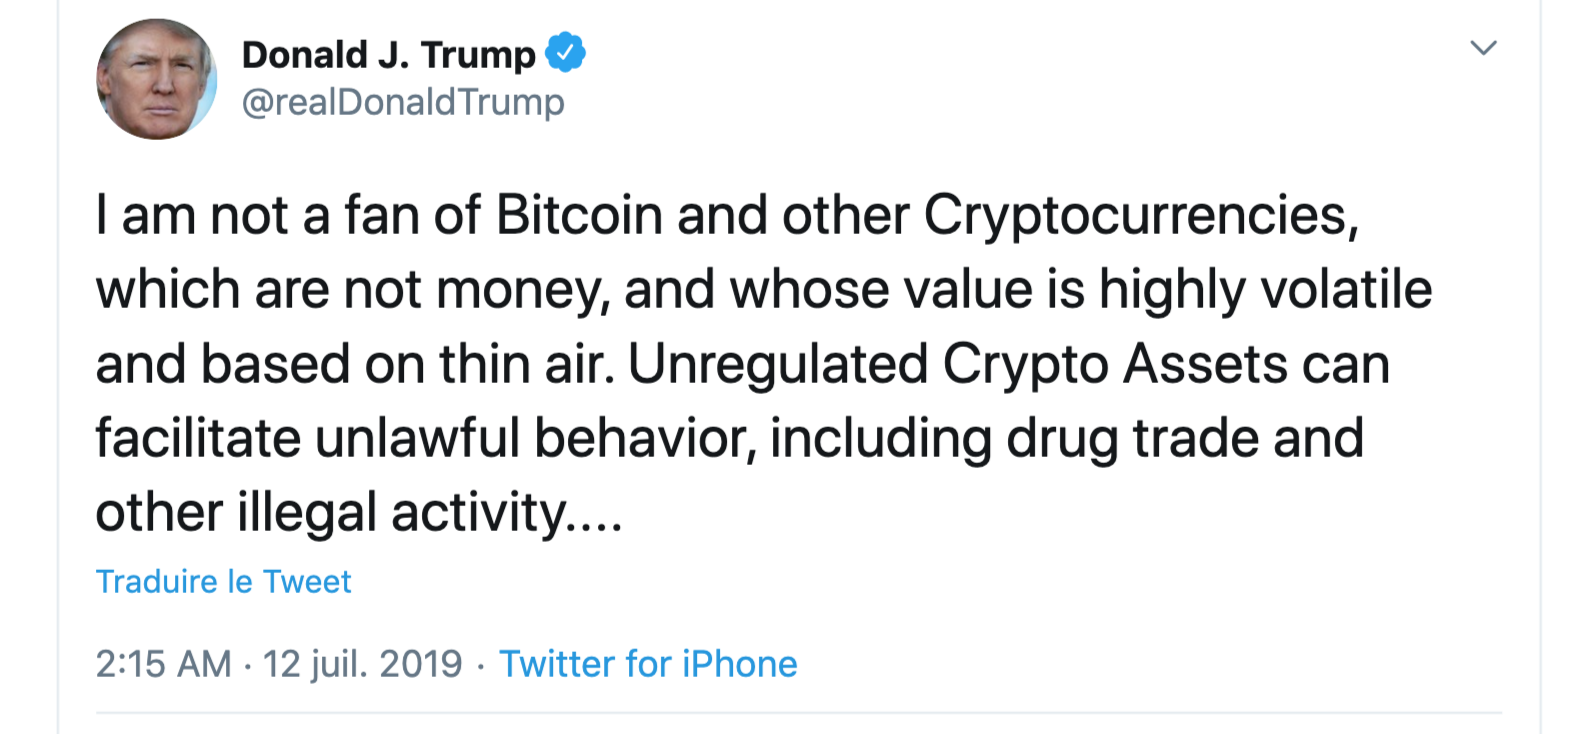
Task: Click the blue verified badge icon
Action: (565, 53)
